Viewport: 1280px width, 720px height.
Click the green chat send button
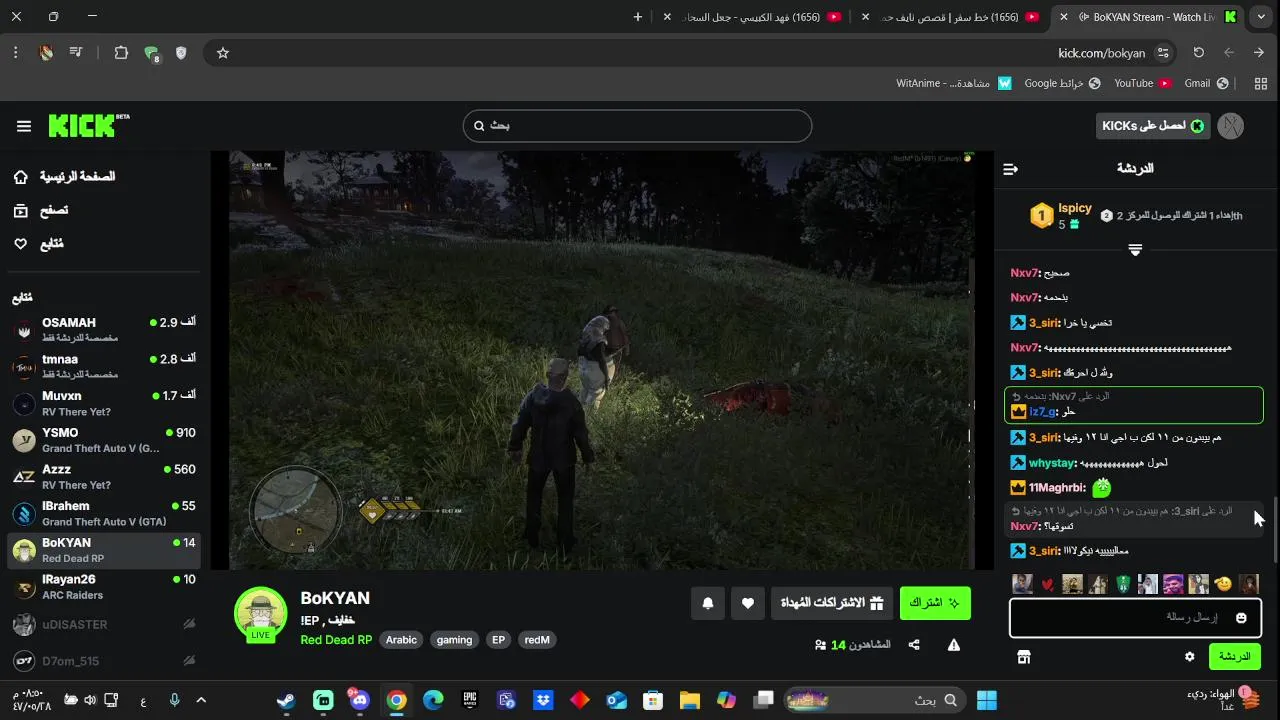pyautogui.click(x=1235, y=657)
